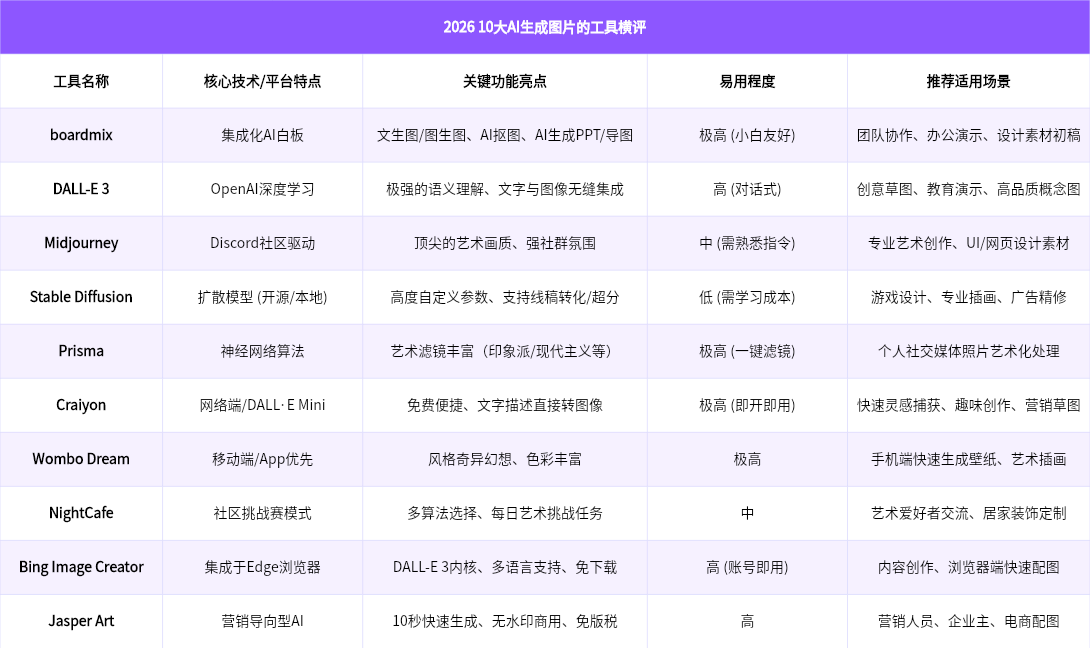Viewport: 1090px width, 648px height.
Task: Click the "Prisma" tool name cell
Action: (81, 351)
